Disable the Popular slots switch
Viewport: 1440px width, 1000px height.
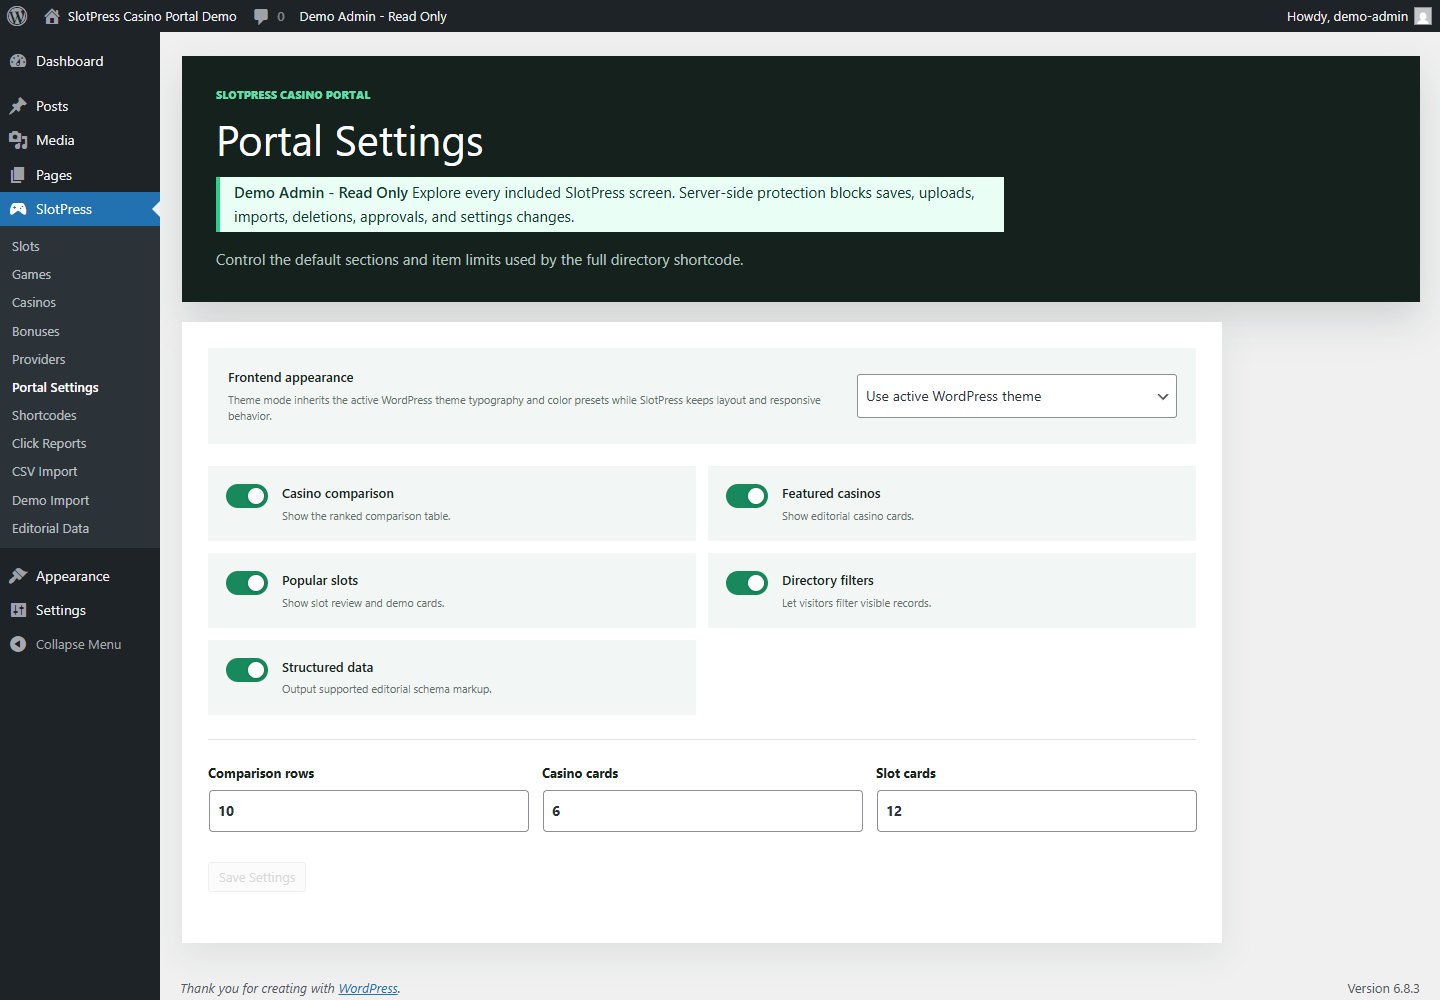click(x=247, y=583)
